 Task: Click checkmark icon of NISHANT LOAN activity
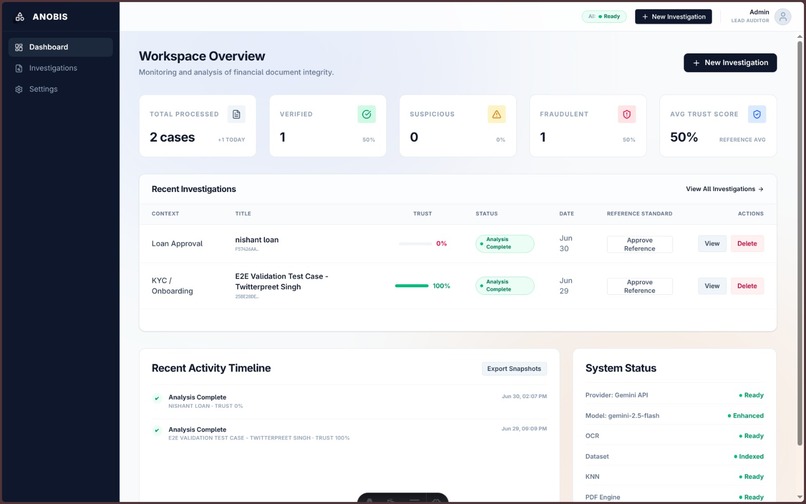click(157, 398)
